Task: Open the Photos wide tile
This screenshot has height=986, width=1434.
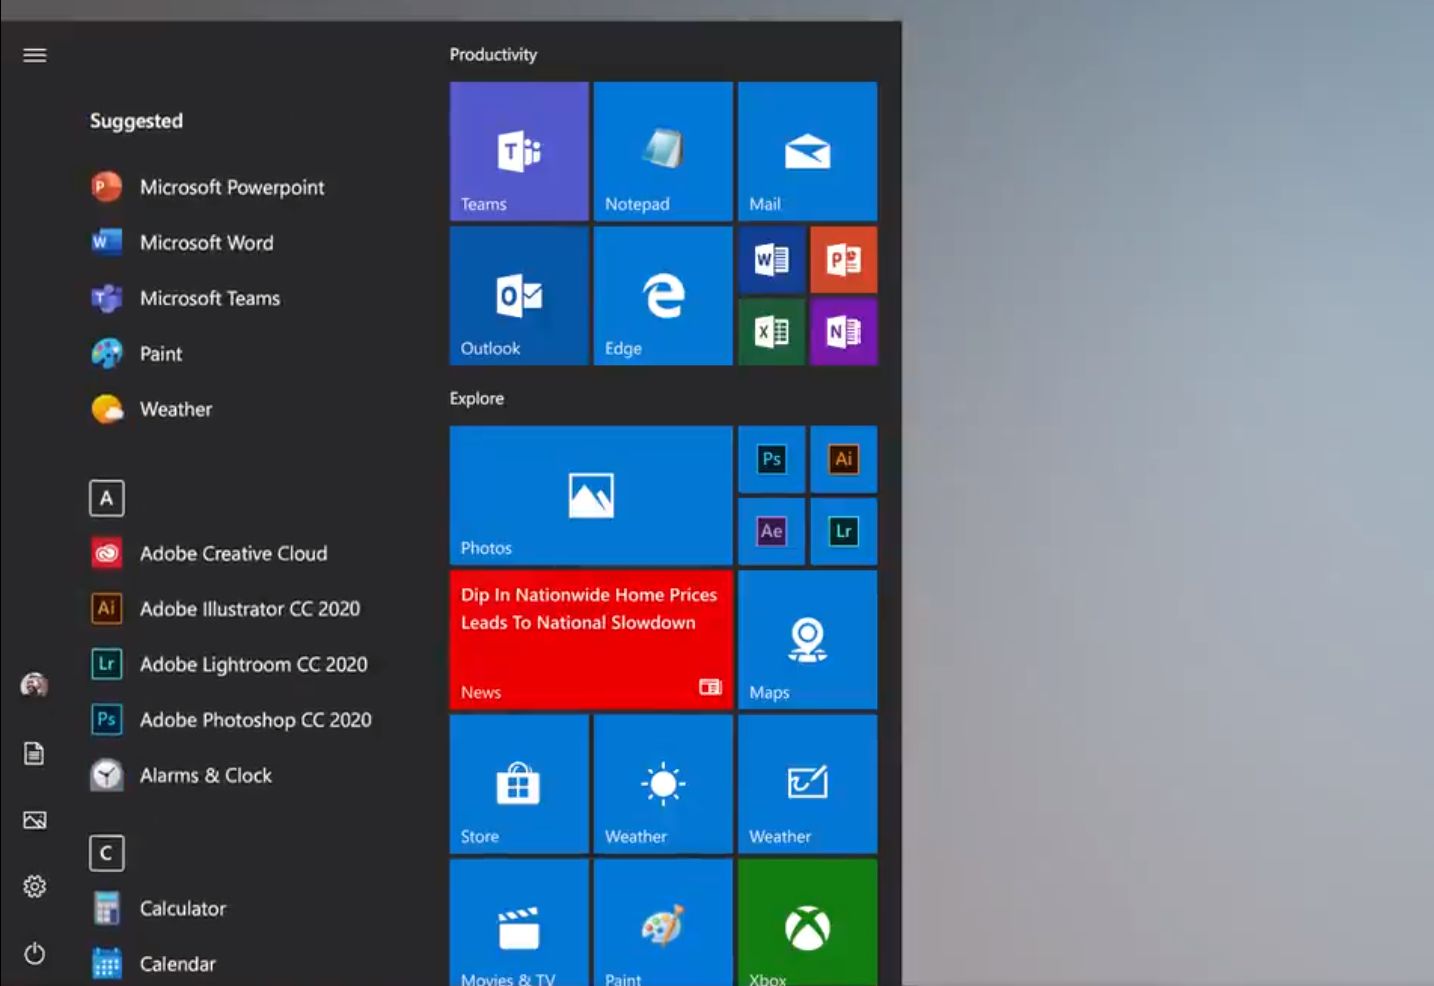Action: (x=591, y=496)
